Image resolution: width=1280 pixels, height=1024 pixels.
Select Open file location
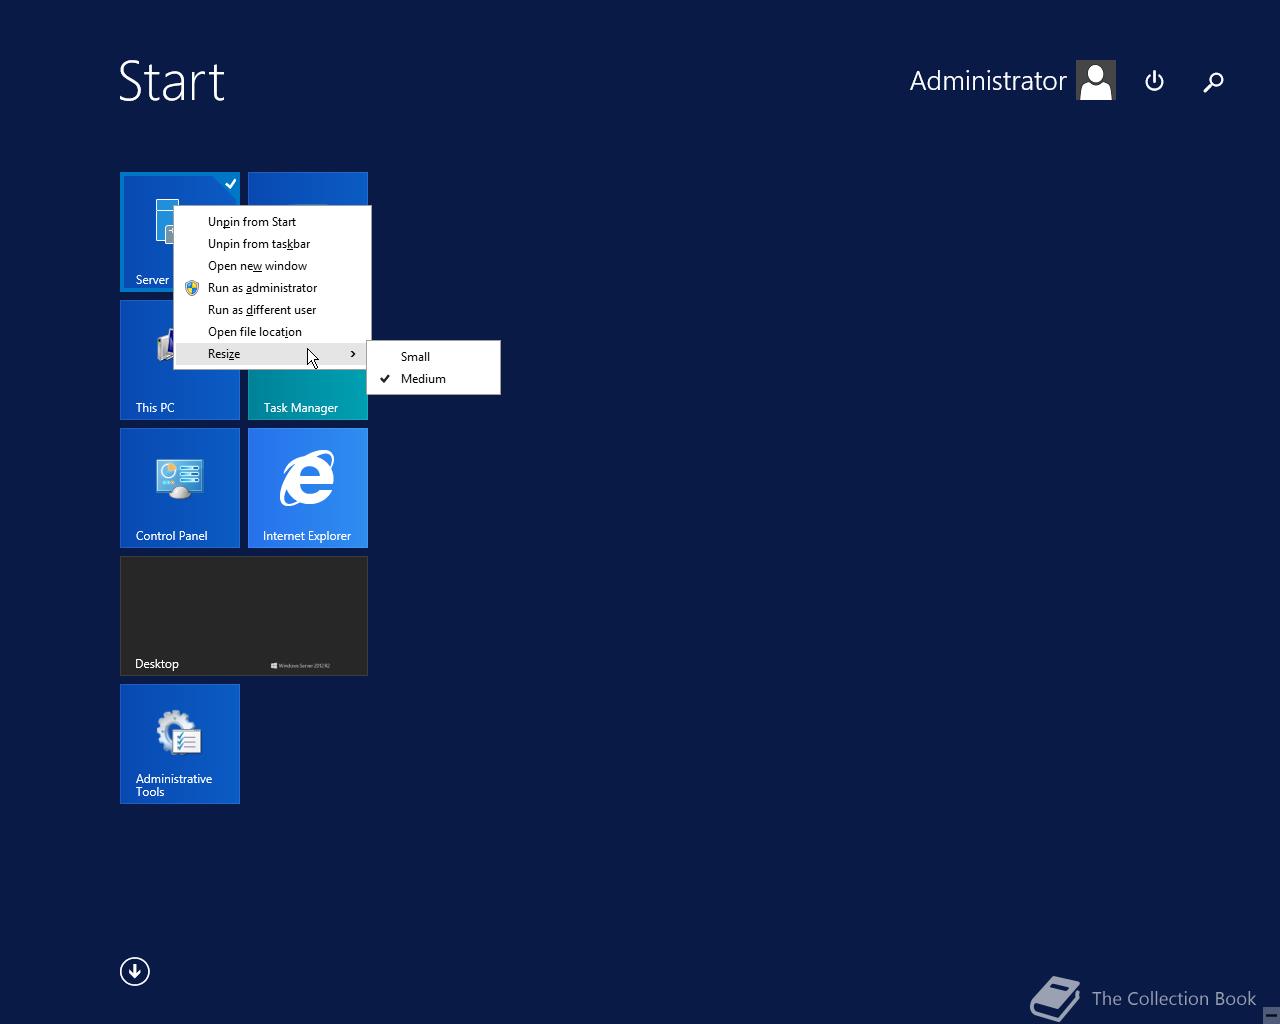tap(272, 332)
